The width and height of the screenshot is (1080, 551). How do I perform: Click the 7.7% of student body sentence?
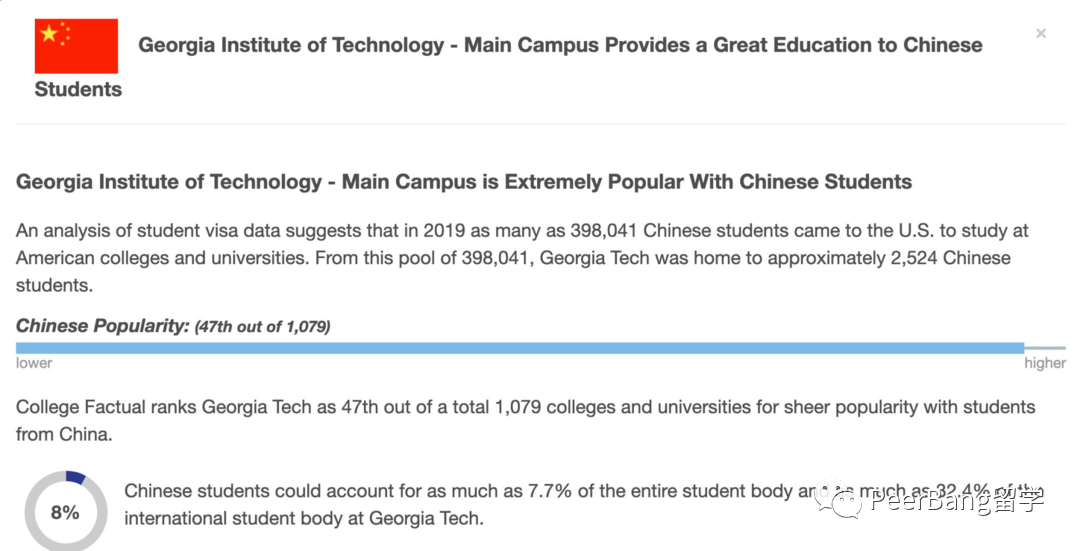460,491
